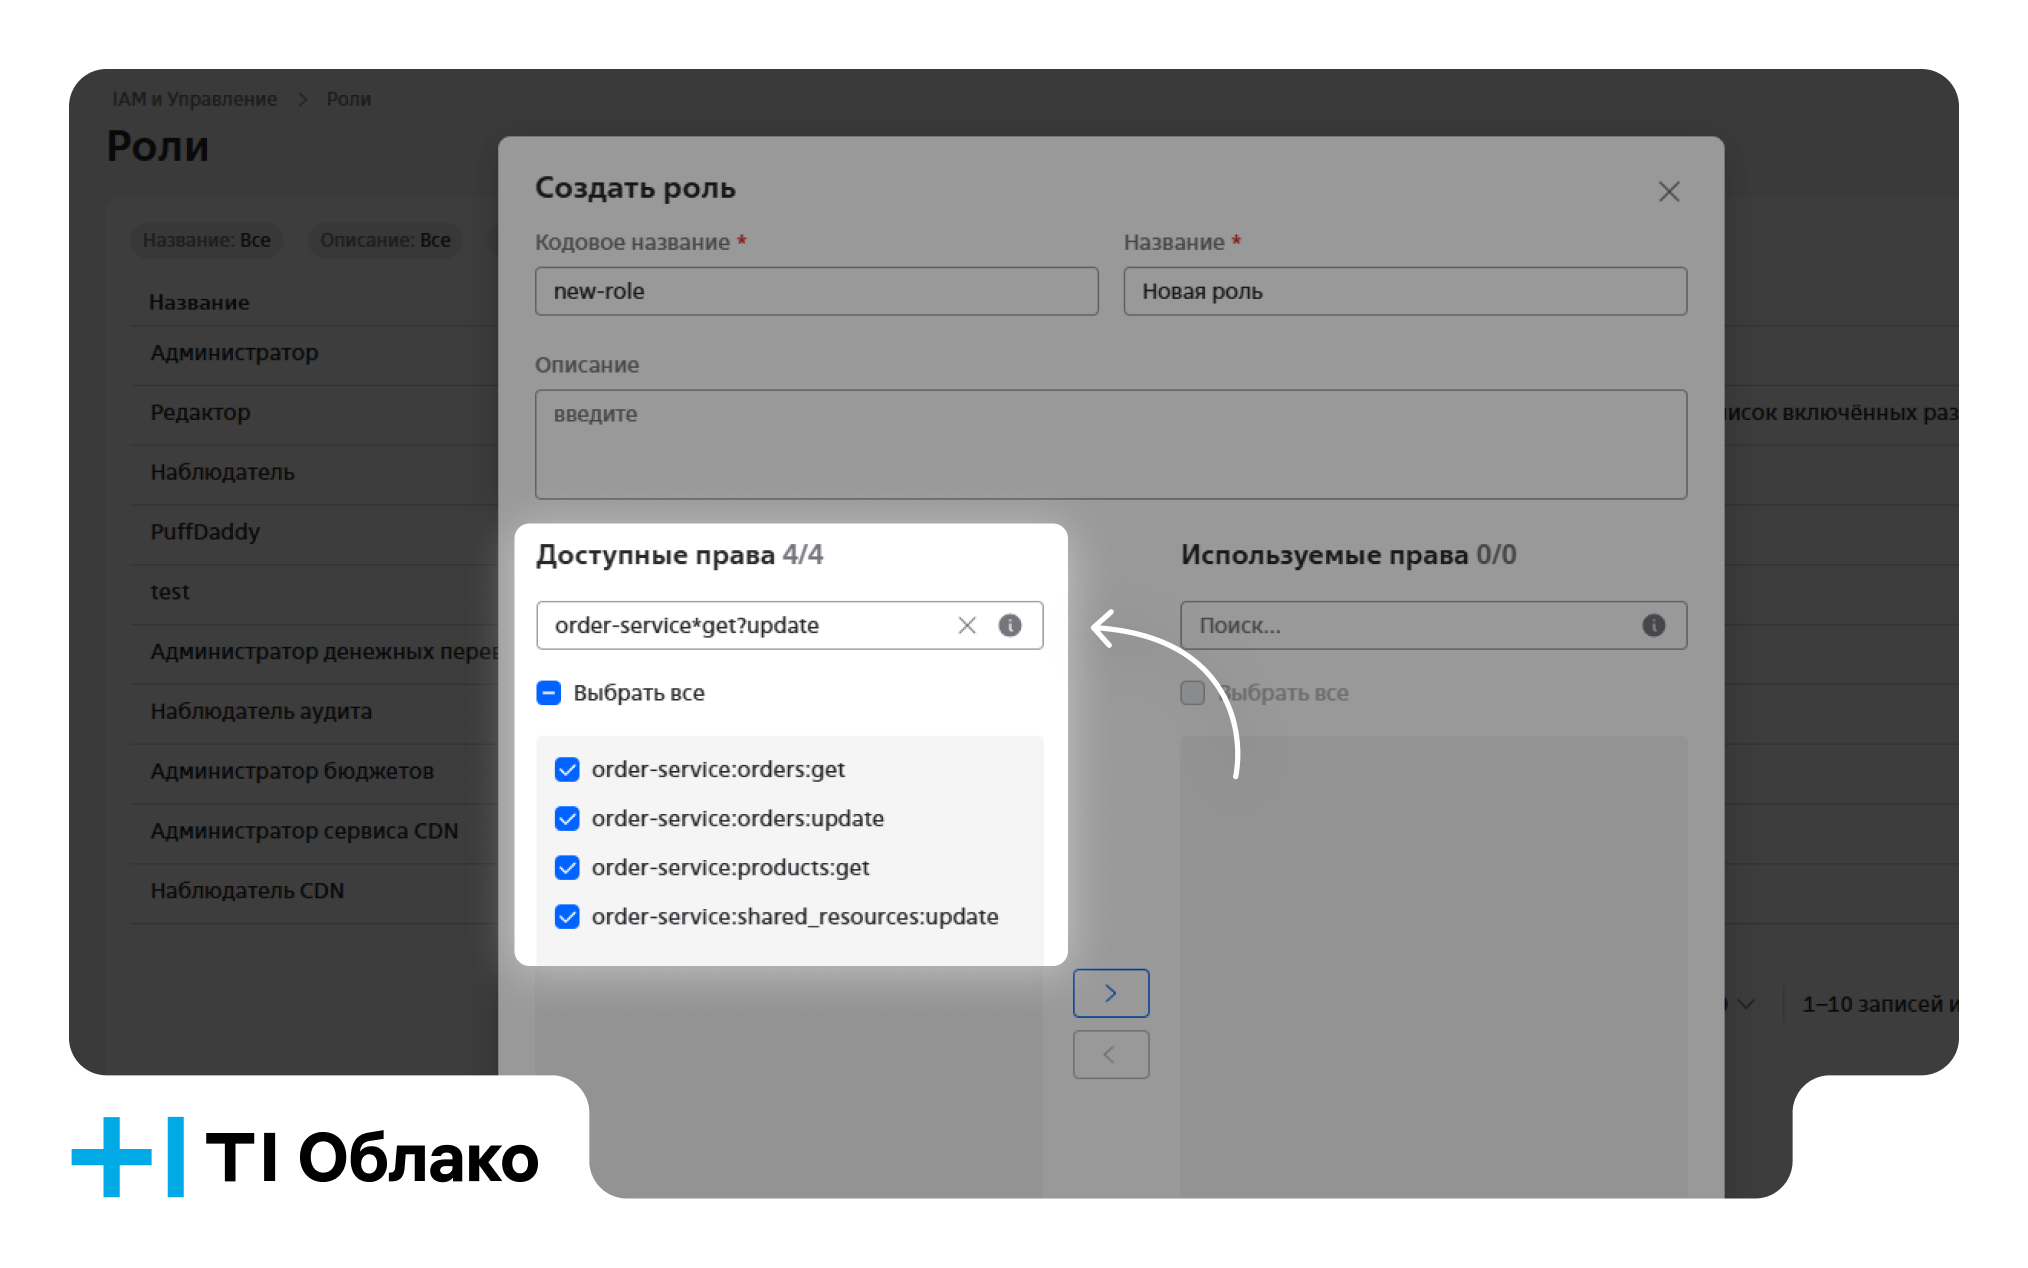This screenshot has width=2028, height=1268.
Task: Open the page size dropdown chevron
Action: click(x=1745, y=1004)
